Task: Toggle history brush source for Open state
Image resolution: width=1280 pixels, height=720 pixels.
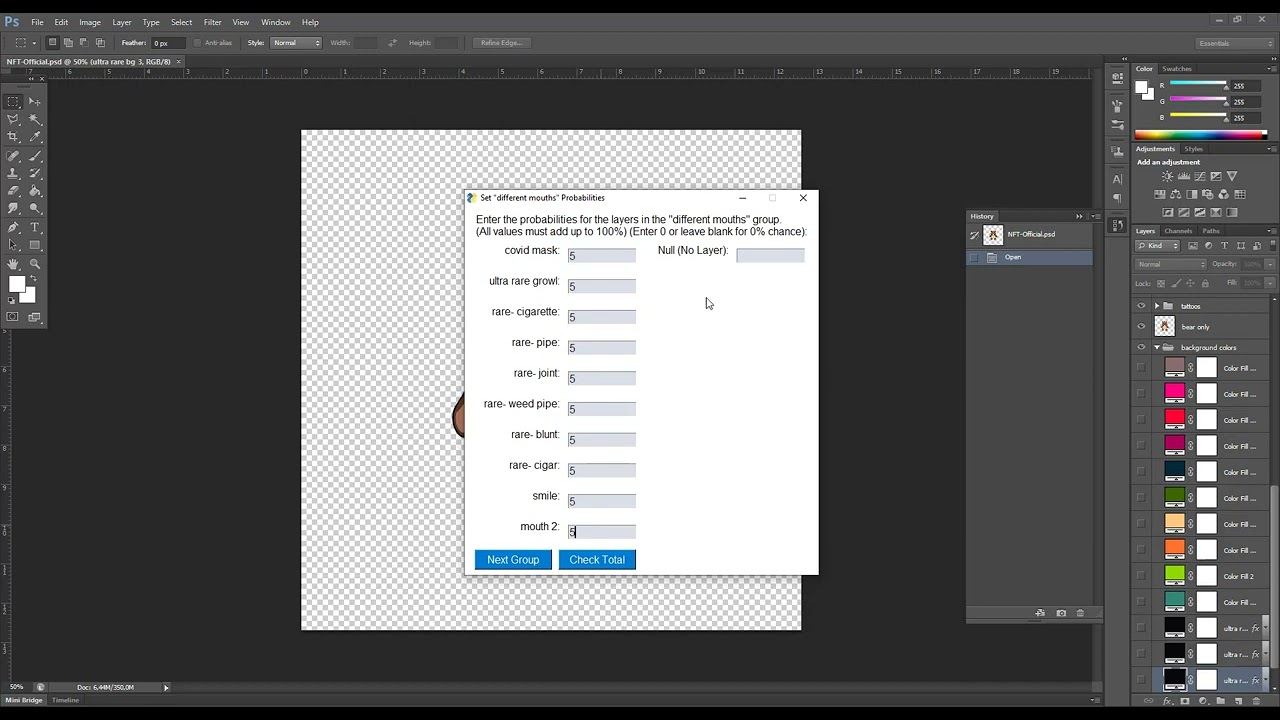Action: [x=974, y=257]
